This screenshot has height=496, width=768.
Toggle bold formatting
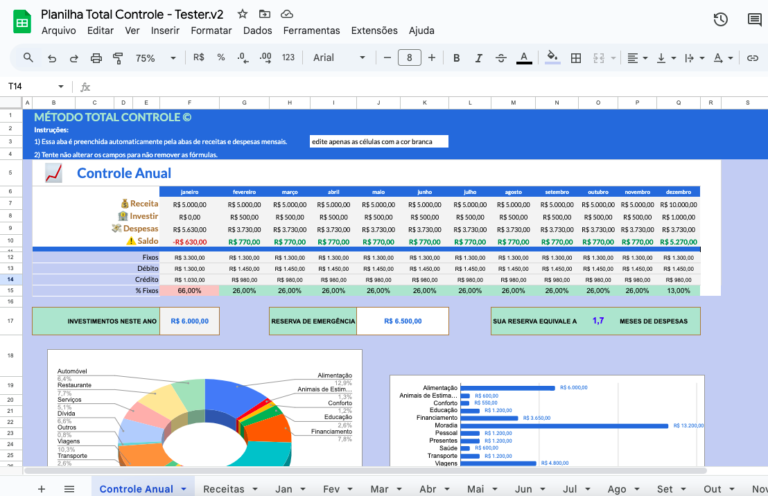[455, 58]
